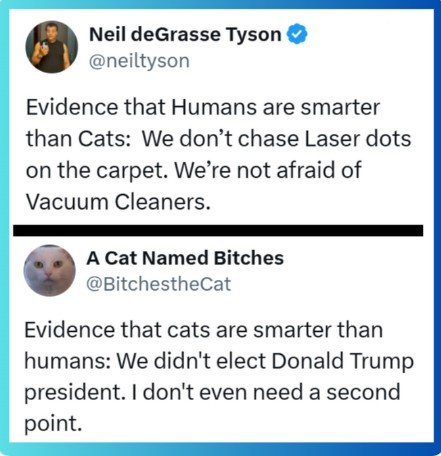Open the @neiltyson handle link

(139, 61)
